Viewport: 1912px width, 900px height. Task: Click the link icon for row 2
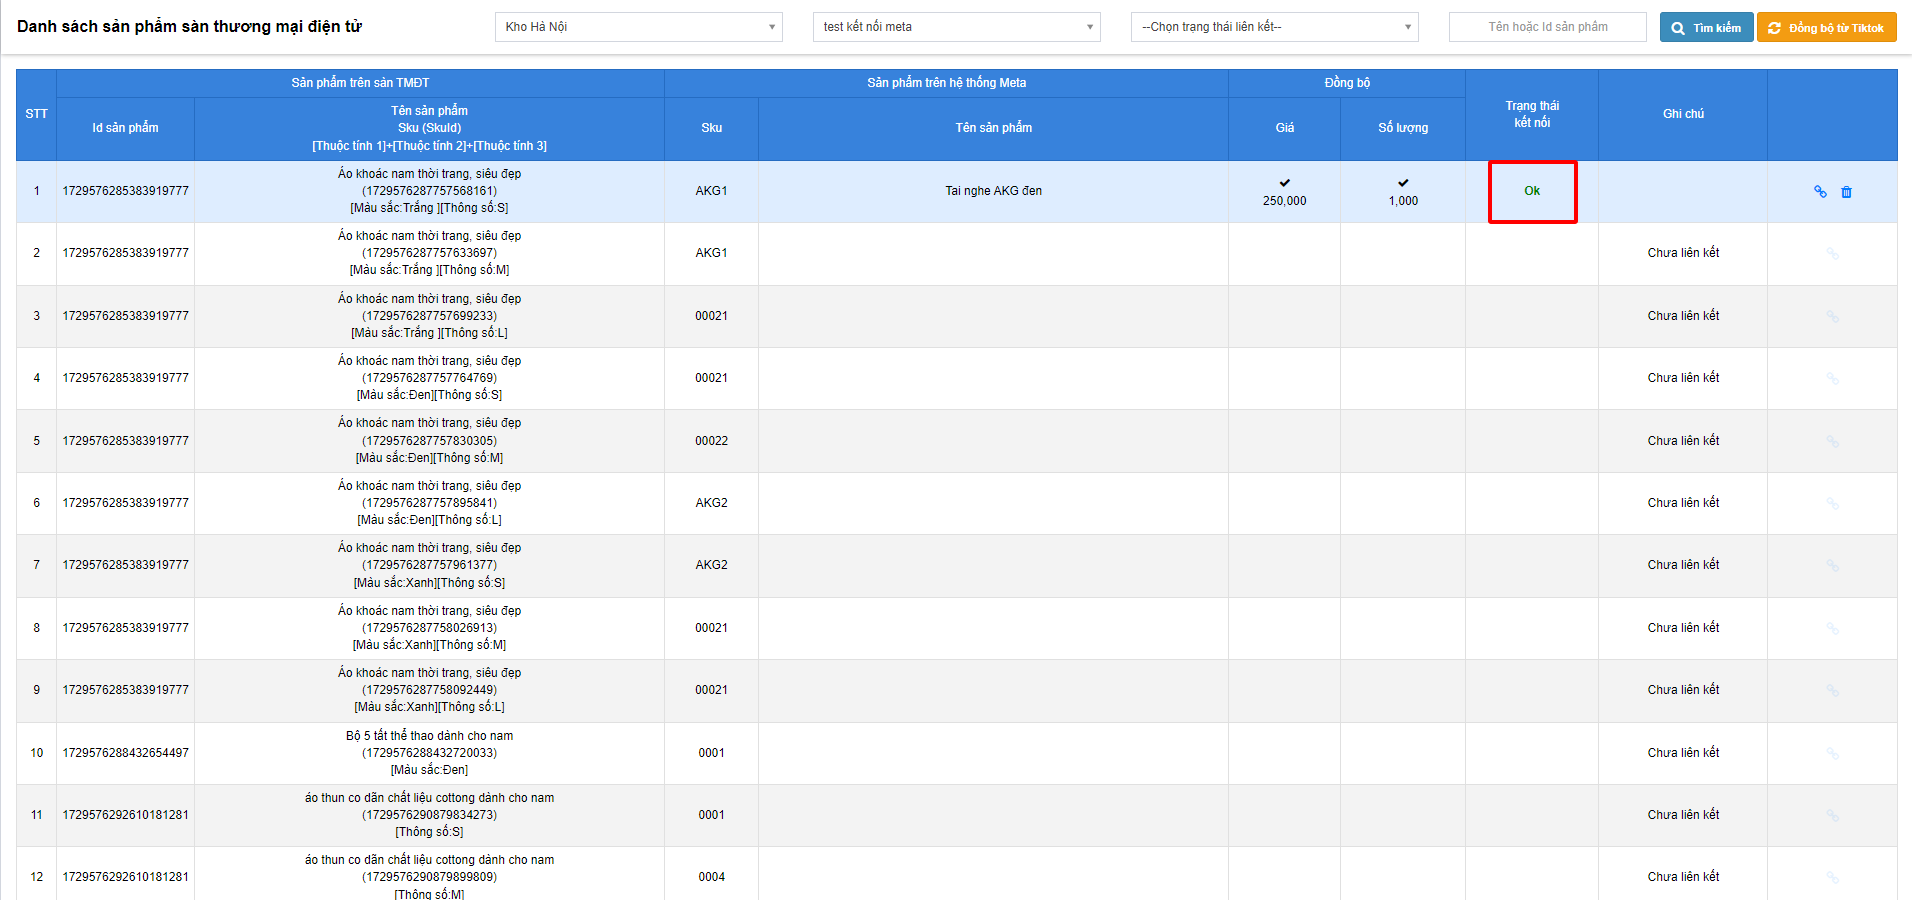tap(1832, 254)
